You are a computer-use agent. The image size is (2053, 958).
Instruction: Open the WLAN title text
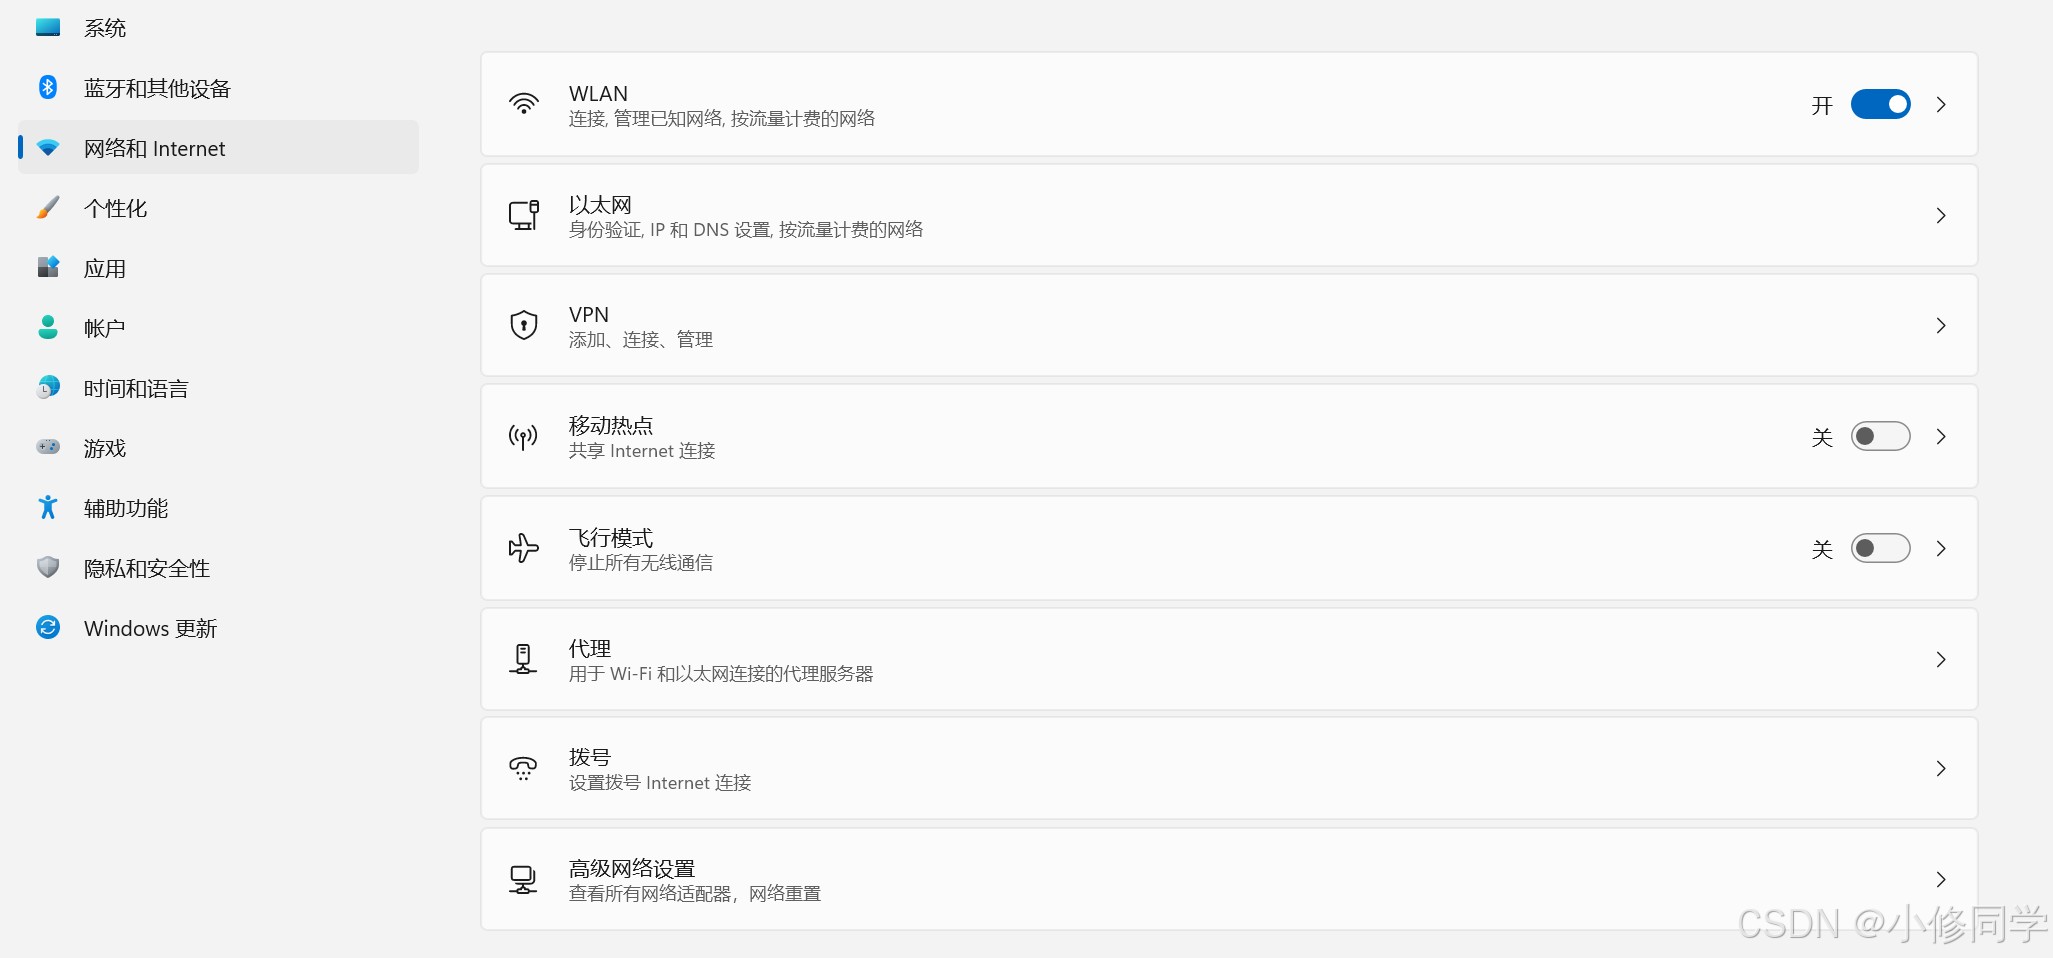click(598, 93)
